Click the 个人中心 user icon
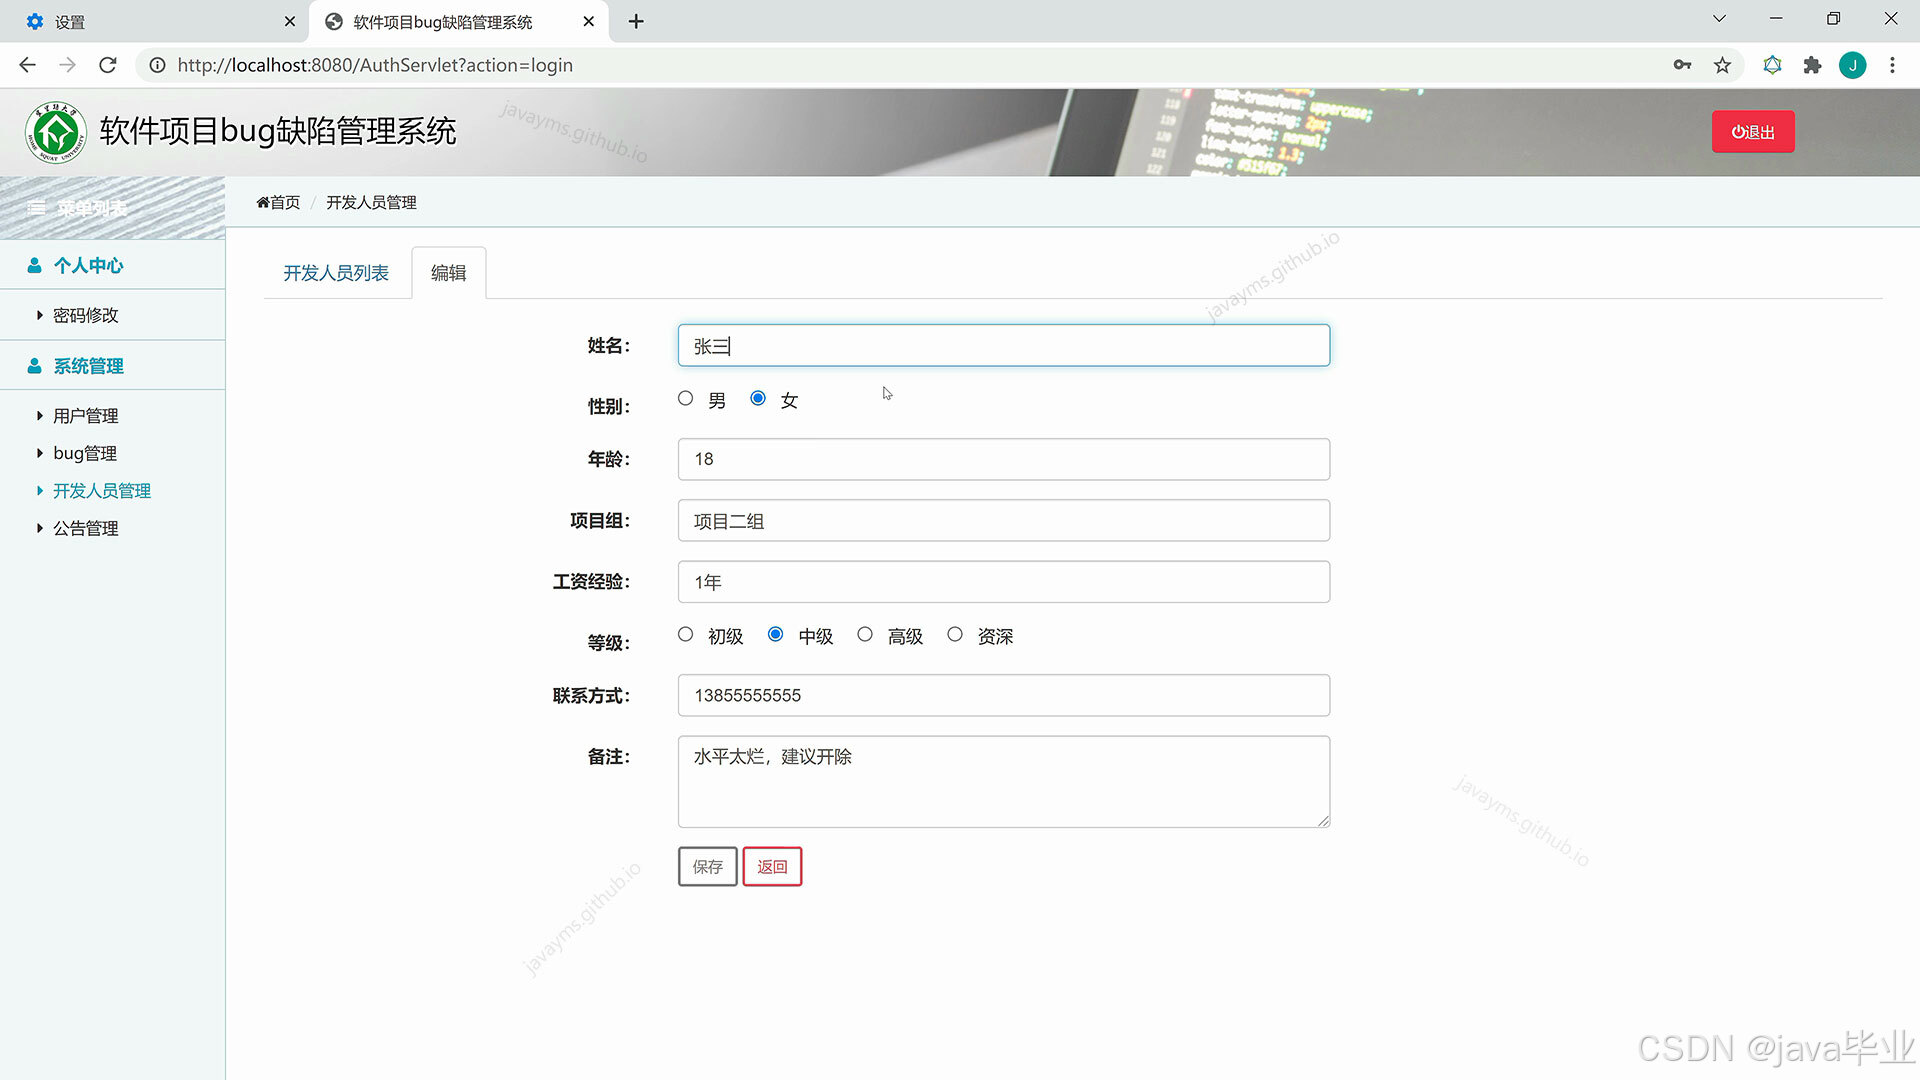This screenshot has width=1920, height=1080. pos(34,265)
